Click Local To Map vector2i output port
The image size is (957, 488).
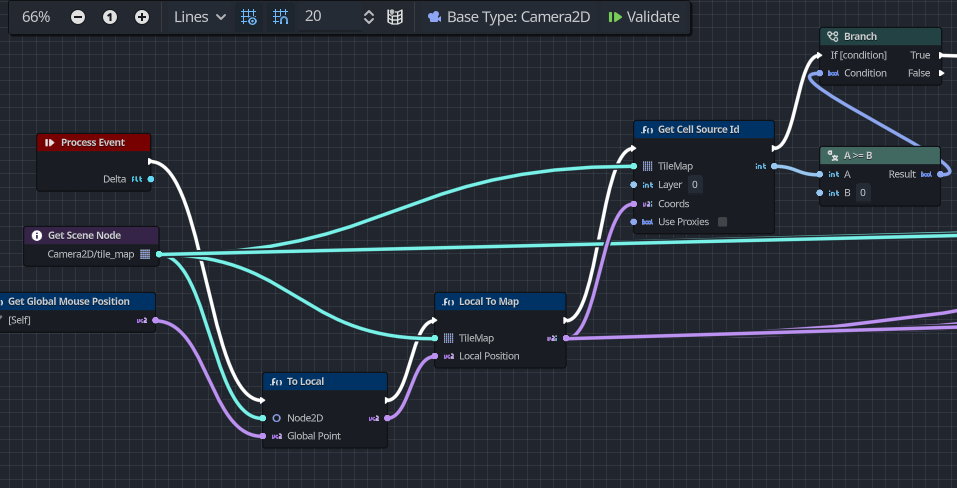566,338
